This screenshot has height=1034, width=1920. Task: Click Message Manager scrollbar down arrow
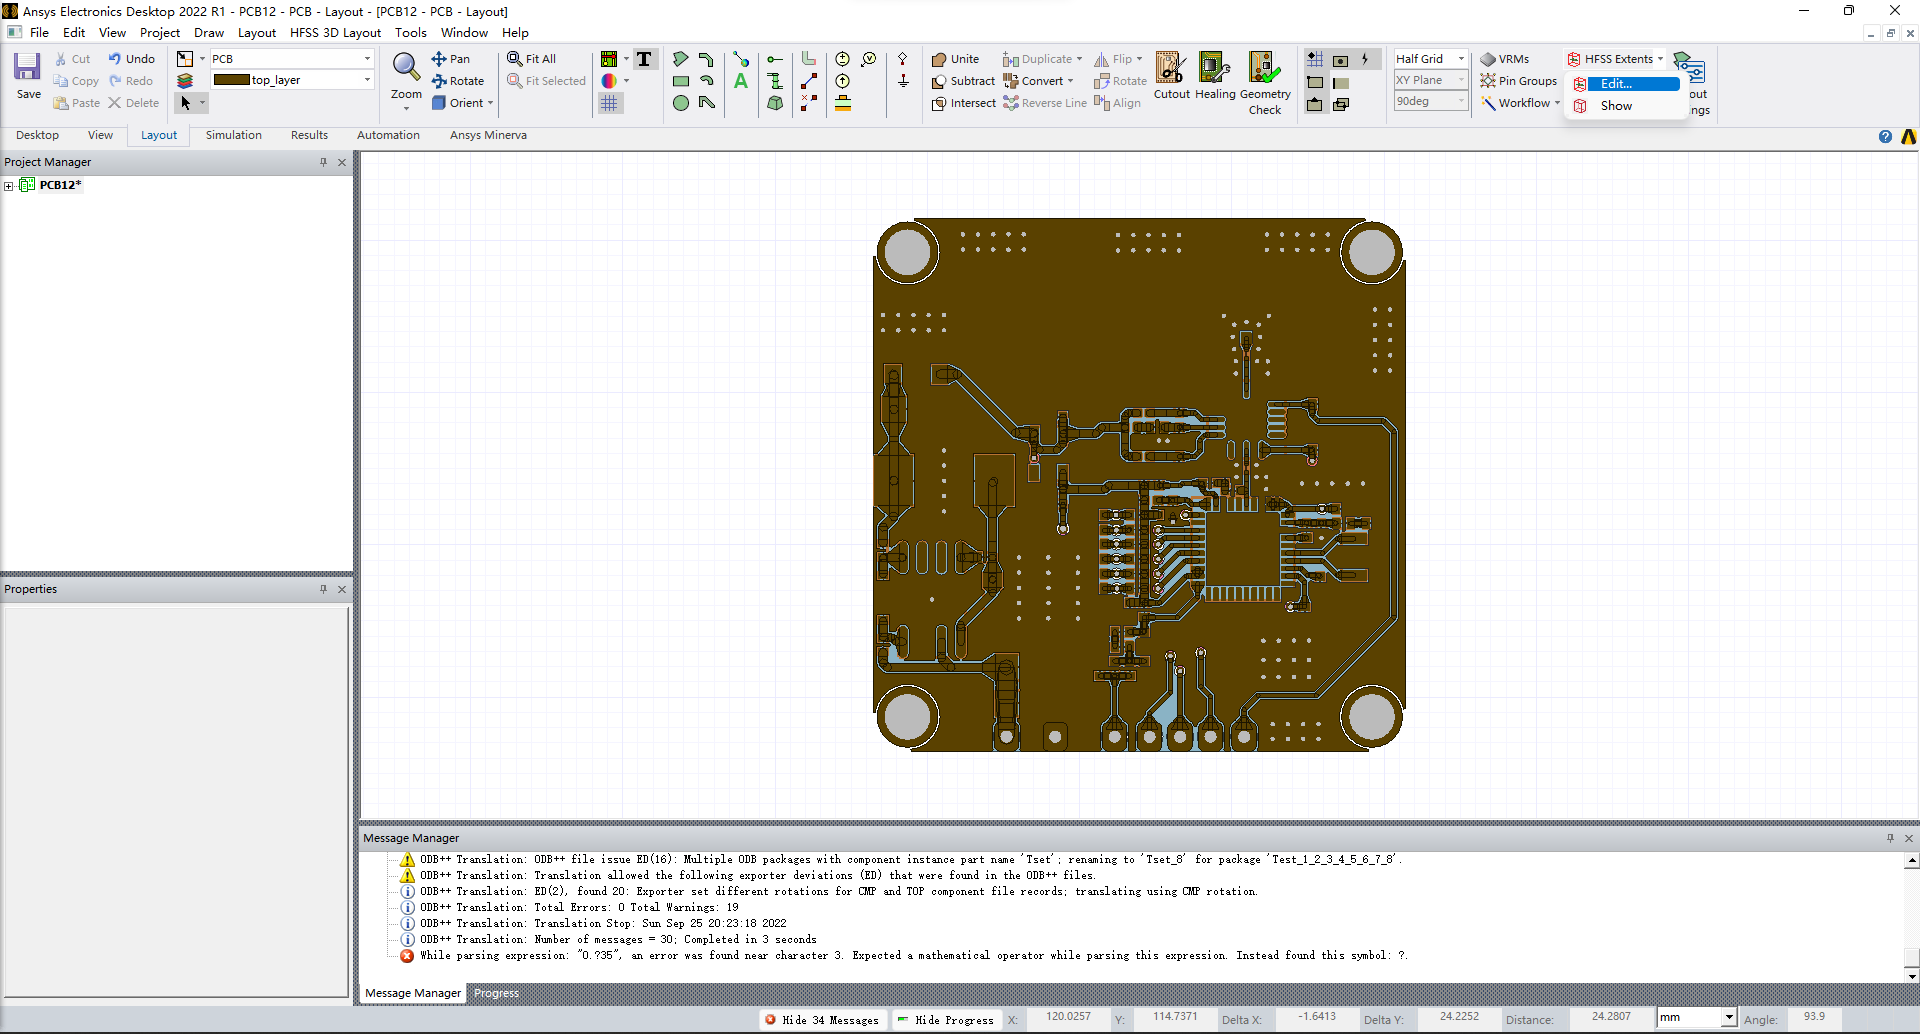1912,976
